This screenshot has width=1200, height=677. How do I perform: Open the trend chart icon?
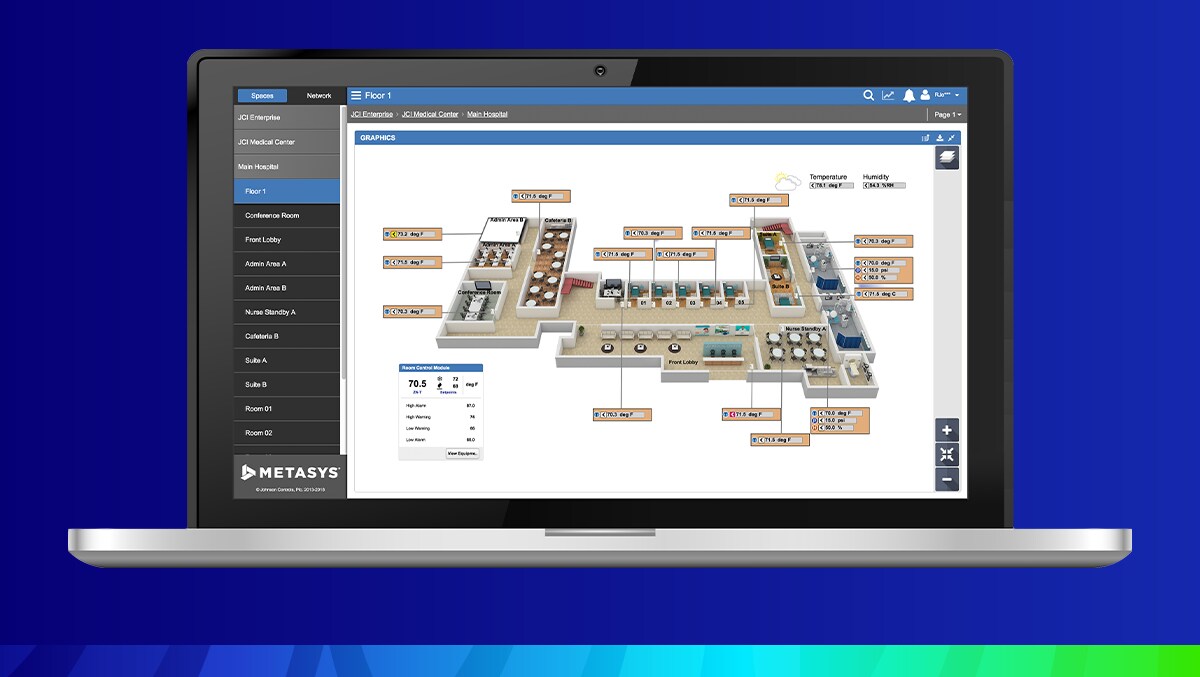coord(888,96)
